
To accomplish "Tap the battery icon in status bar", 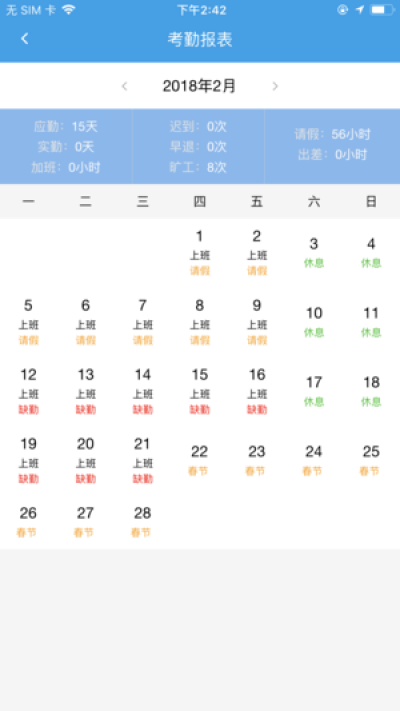I will point(382,10).
